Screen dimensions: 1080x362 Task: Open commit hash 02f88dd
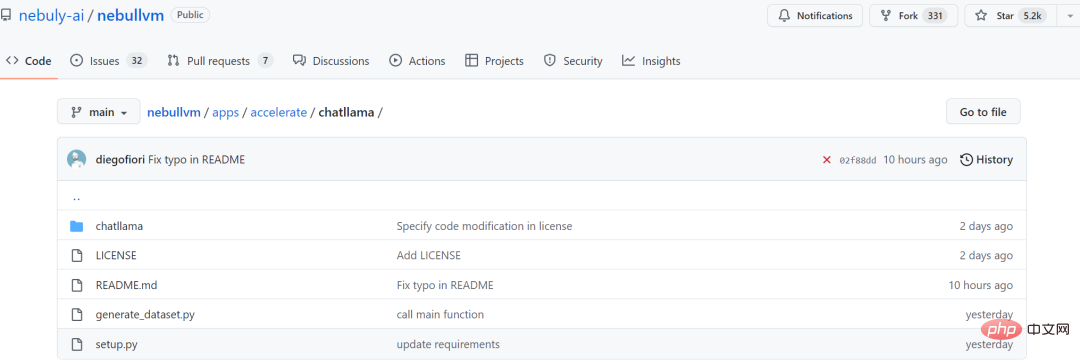858,160
